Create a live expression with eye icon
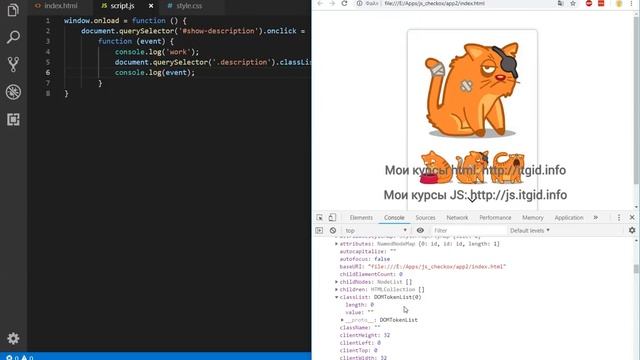Image resolution: width=640 pixels, height=360 pixels. (420, 231)
